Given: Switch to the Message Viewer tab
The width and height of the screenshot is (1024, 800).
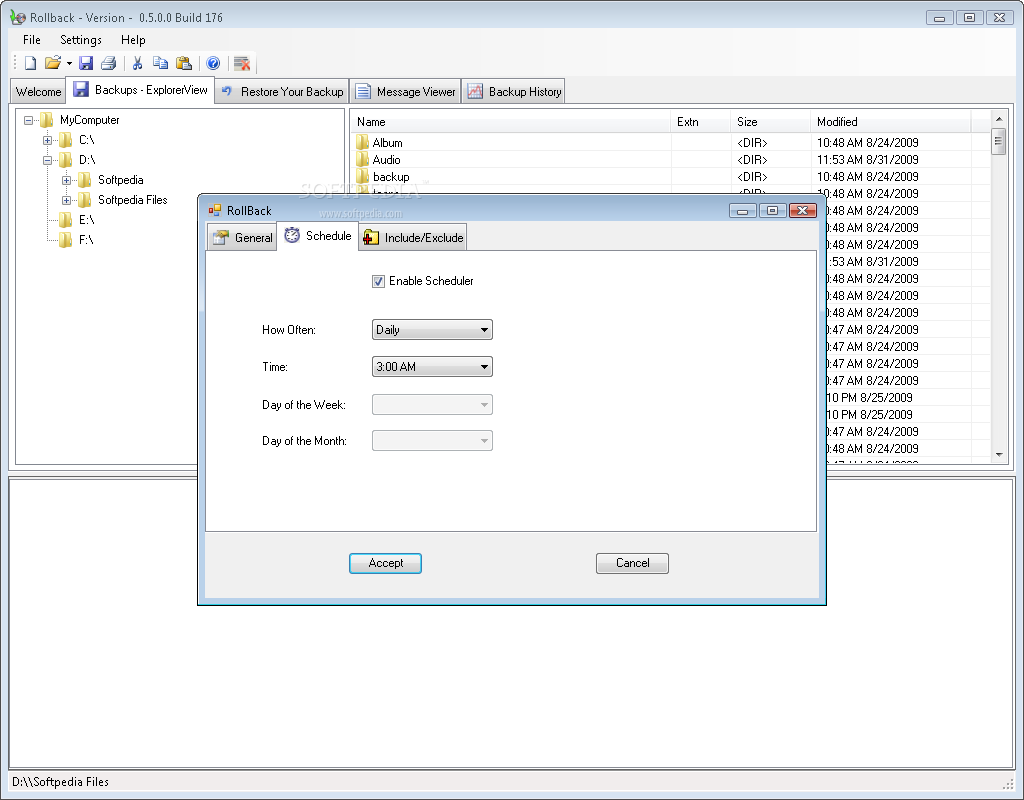Looking at the screenshot, I should coord(406,92).
